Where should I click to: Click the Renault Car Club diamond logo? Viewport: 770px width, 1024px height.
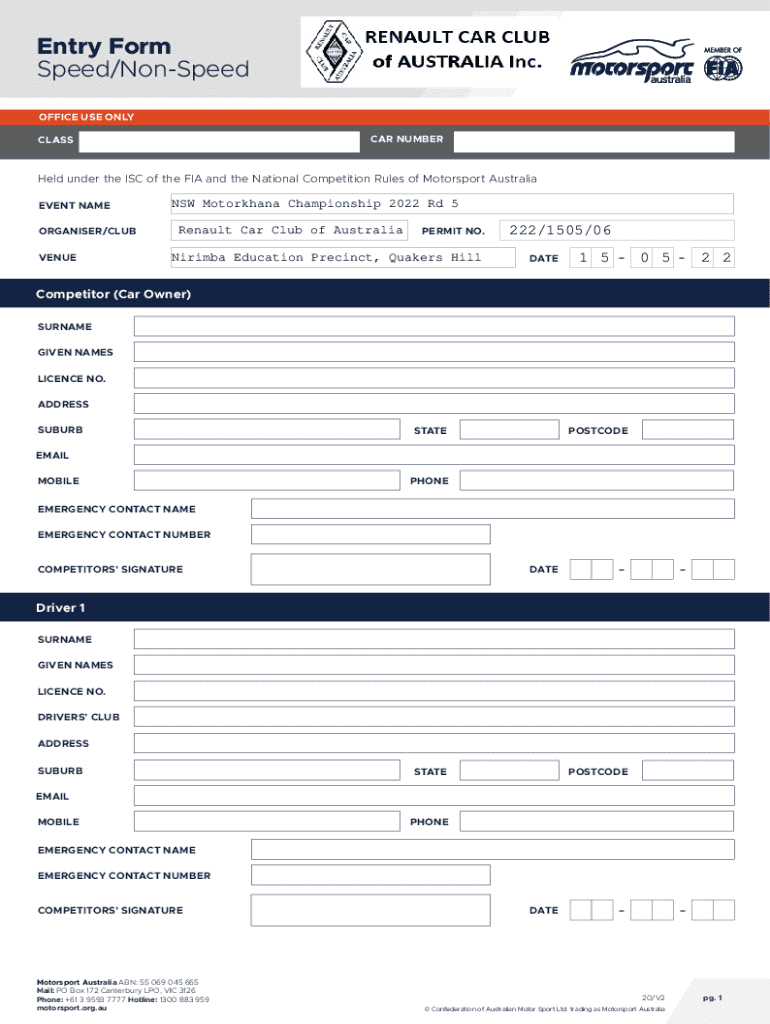pyautogui.click(x=331, y=52)
